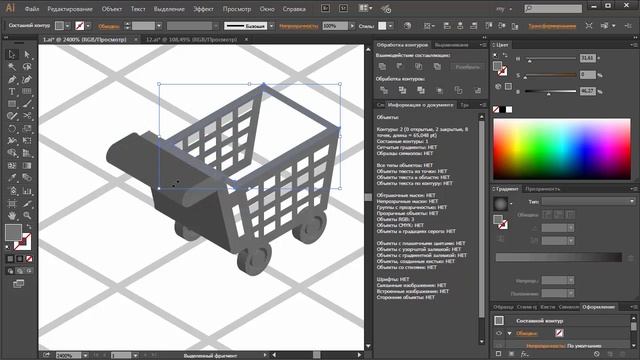Click the Разобрать expand button

pos(467,67)
